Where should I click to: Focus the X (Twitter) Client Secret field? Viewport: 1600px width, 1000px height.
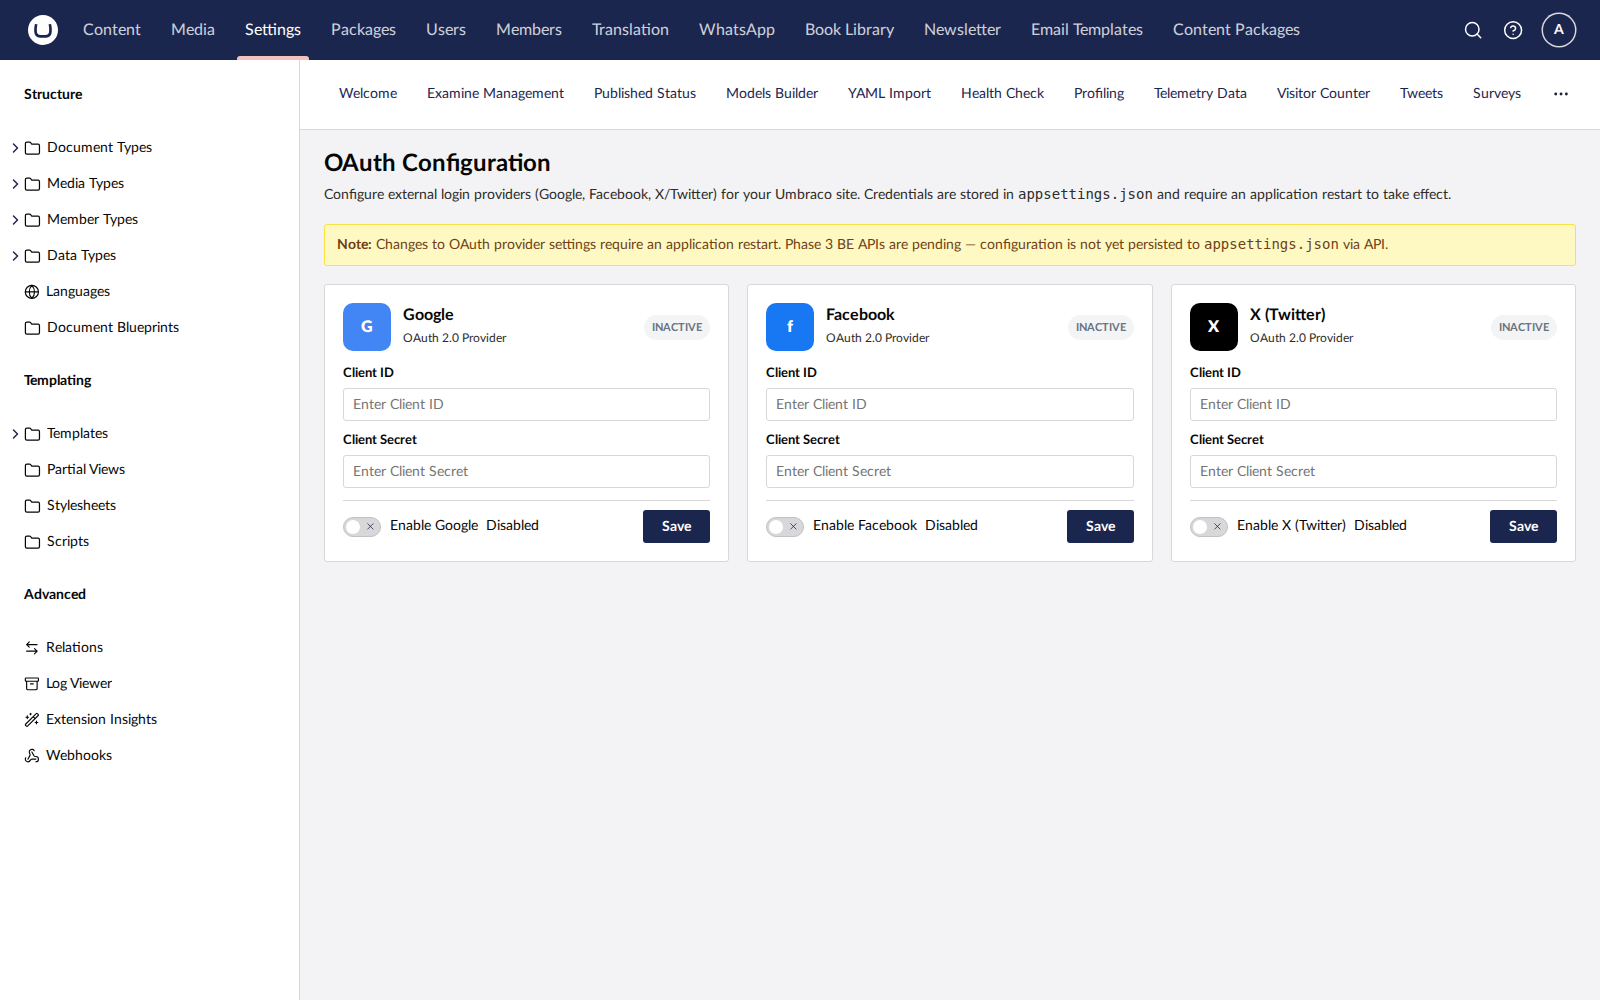point(1373,471)
